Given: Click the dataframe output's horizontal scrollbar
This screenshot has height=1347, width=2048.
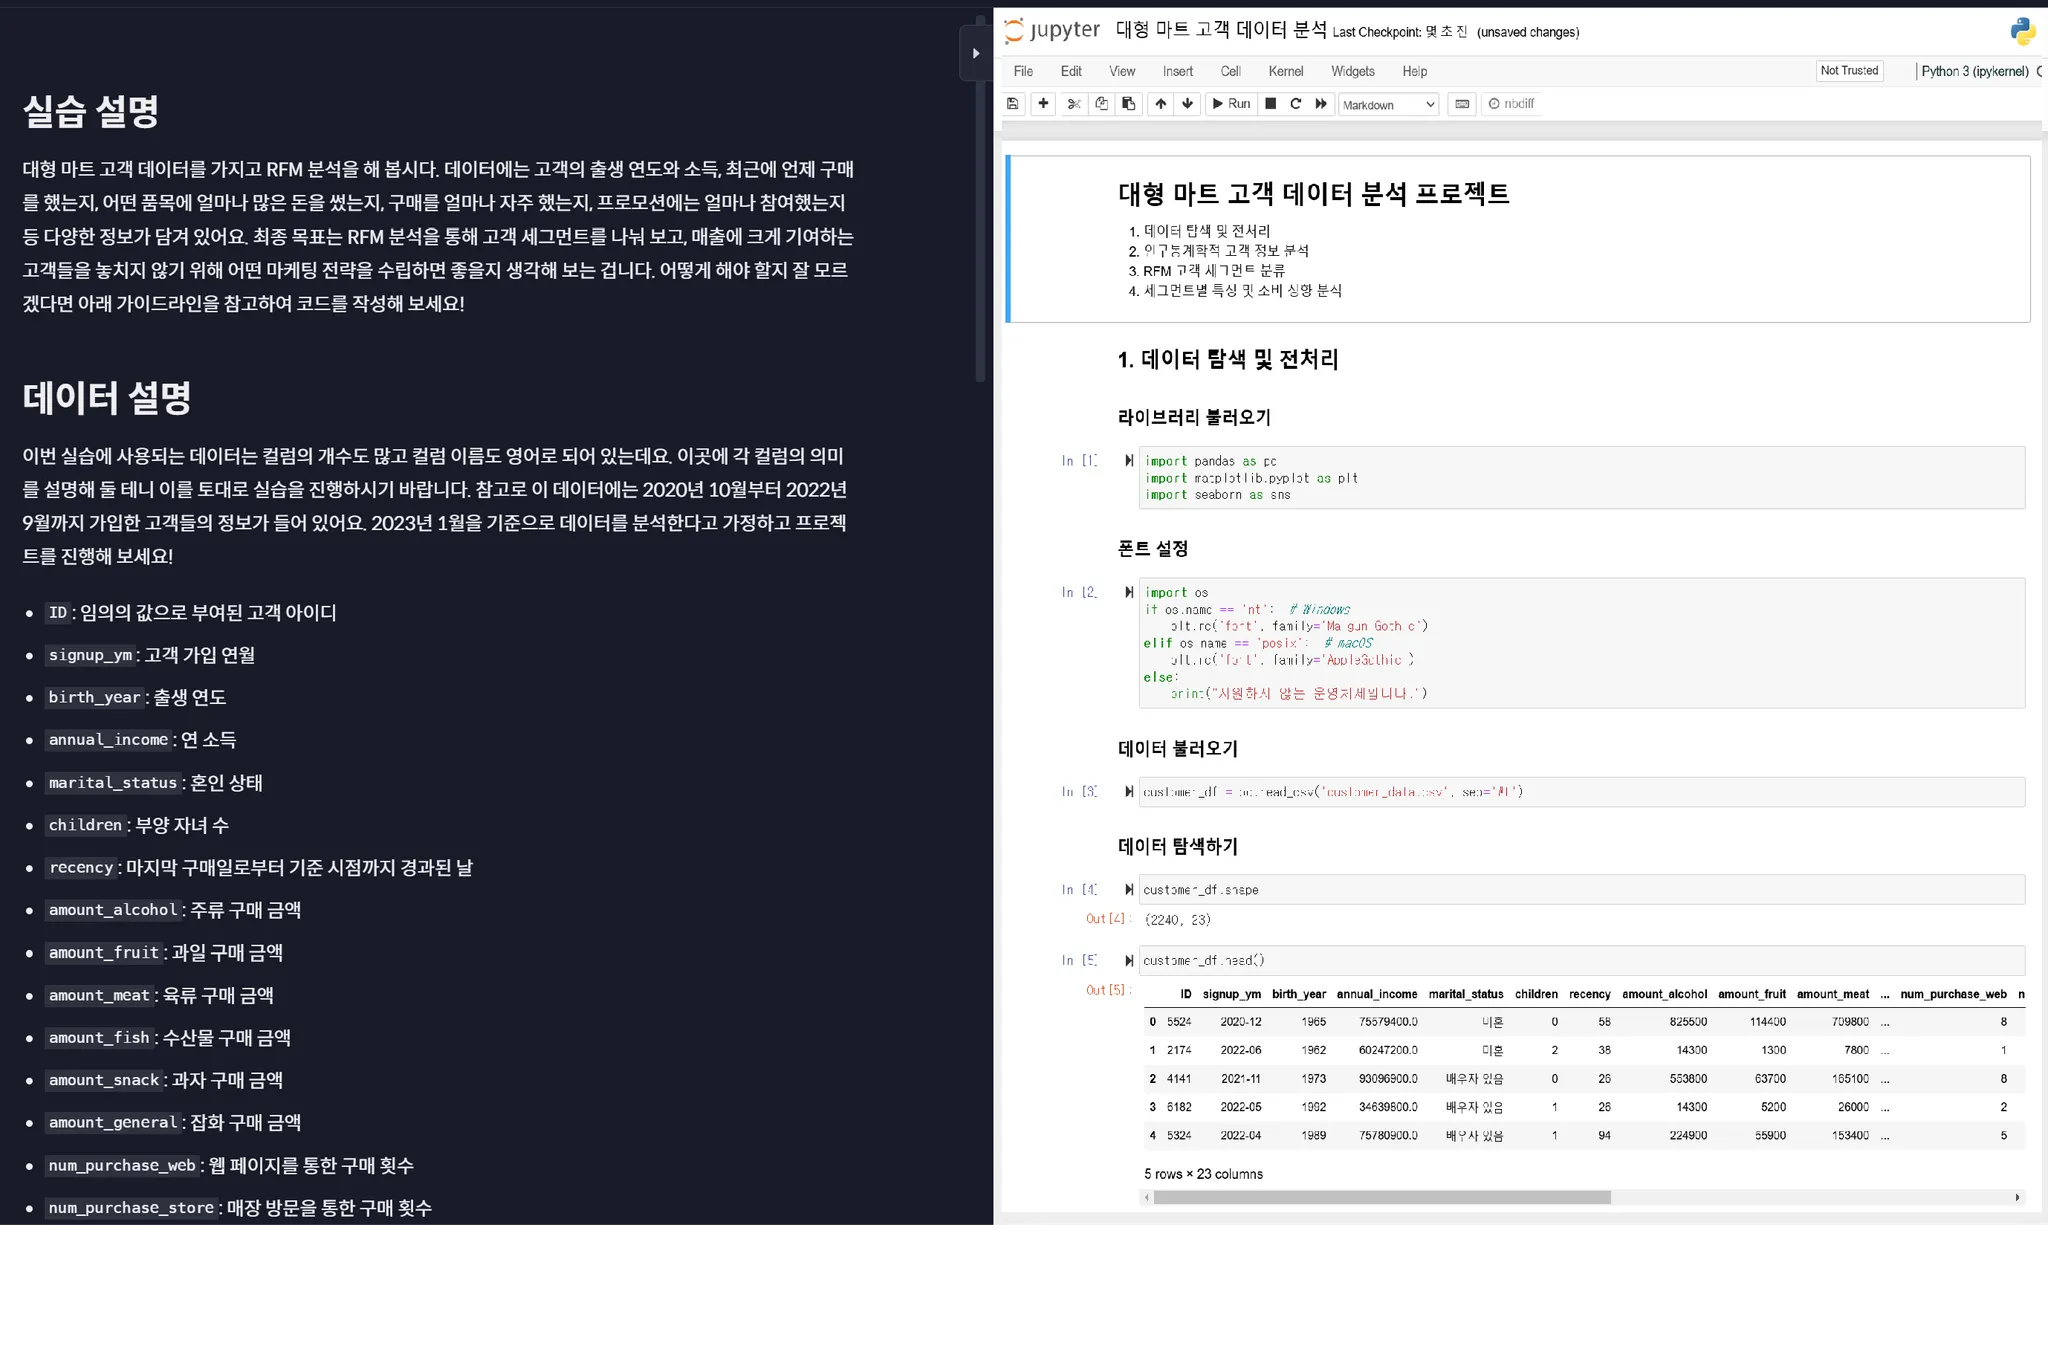Looking at the screenshot, I should [x=1380, y=1197].
